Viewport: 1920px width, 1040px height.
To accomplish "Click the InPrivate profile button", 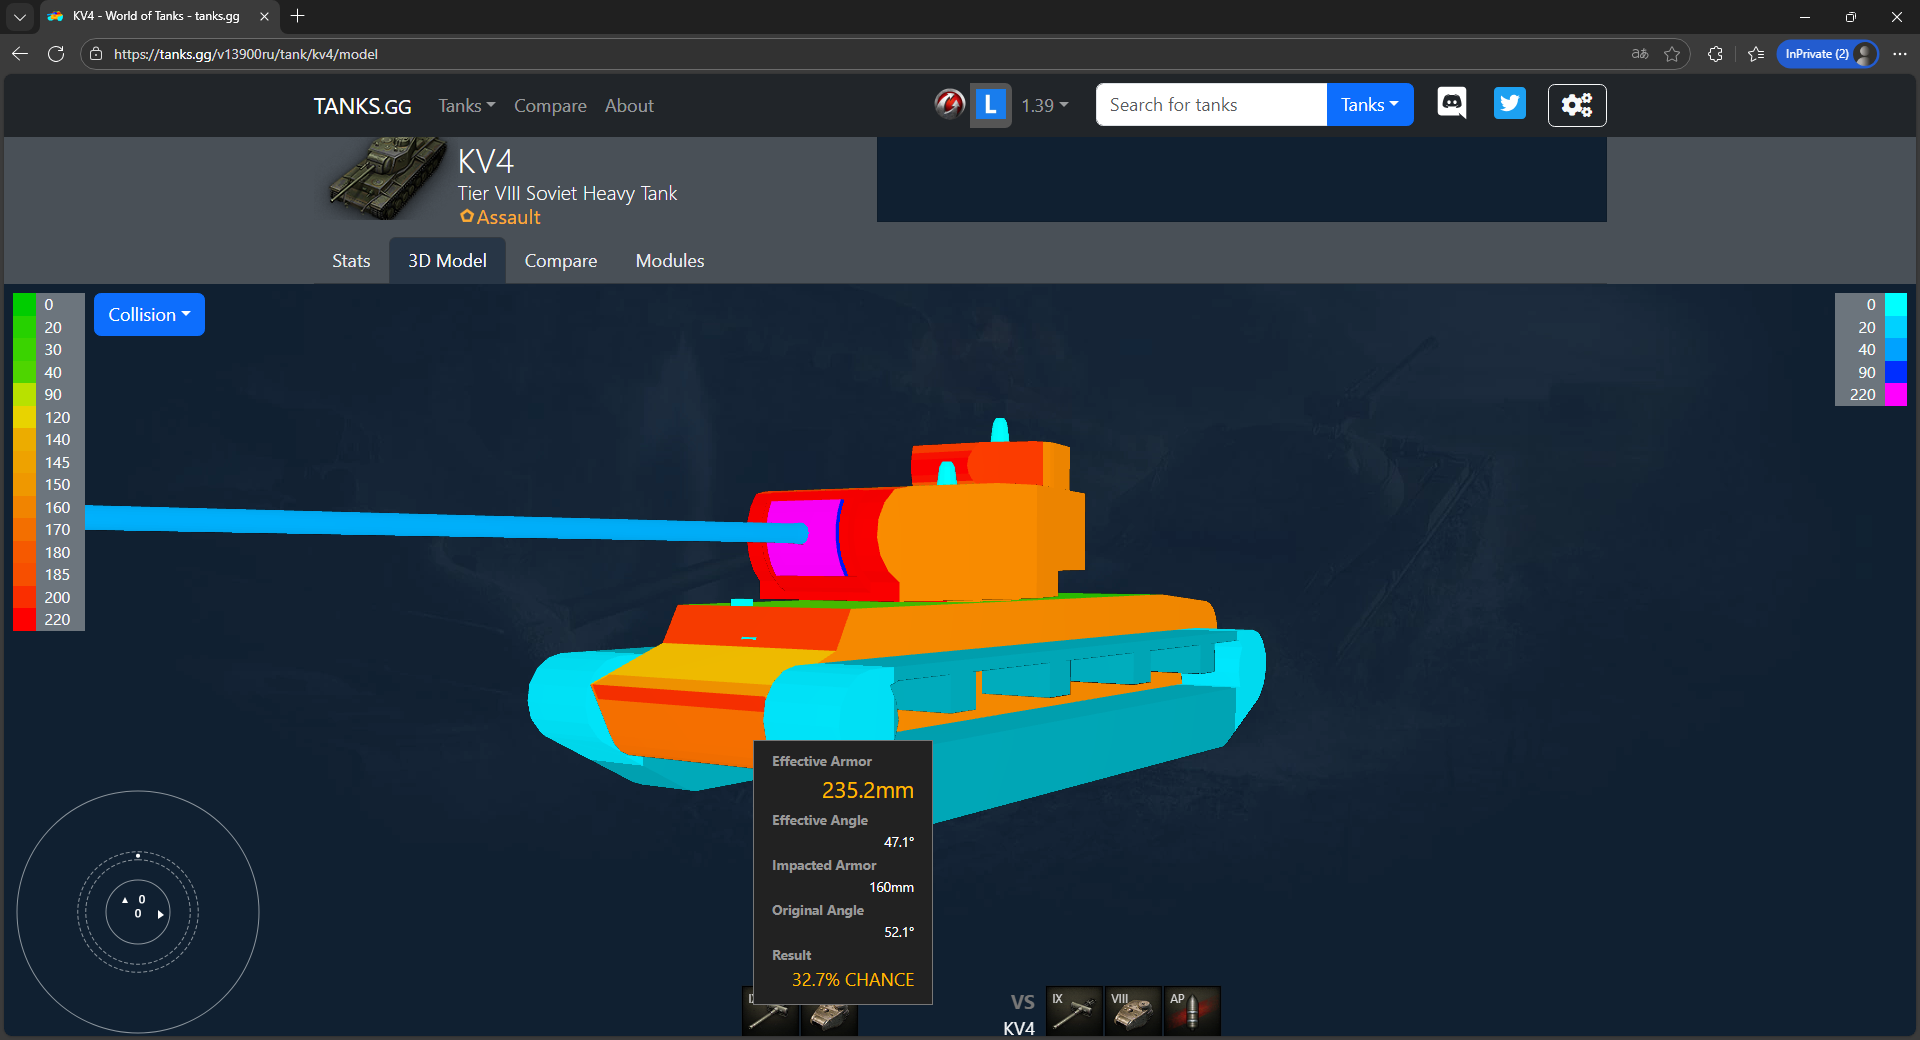I will [1828, 54].
